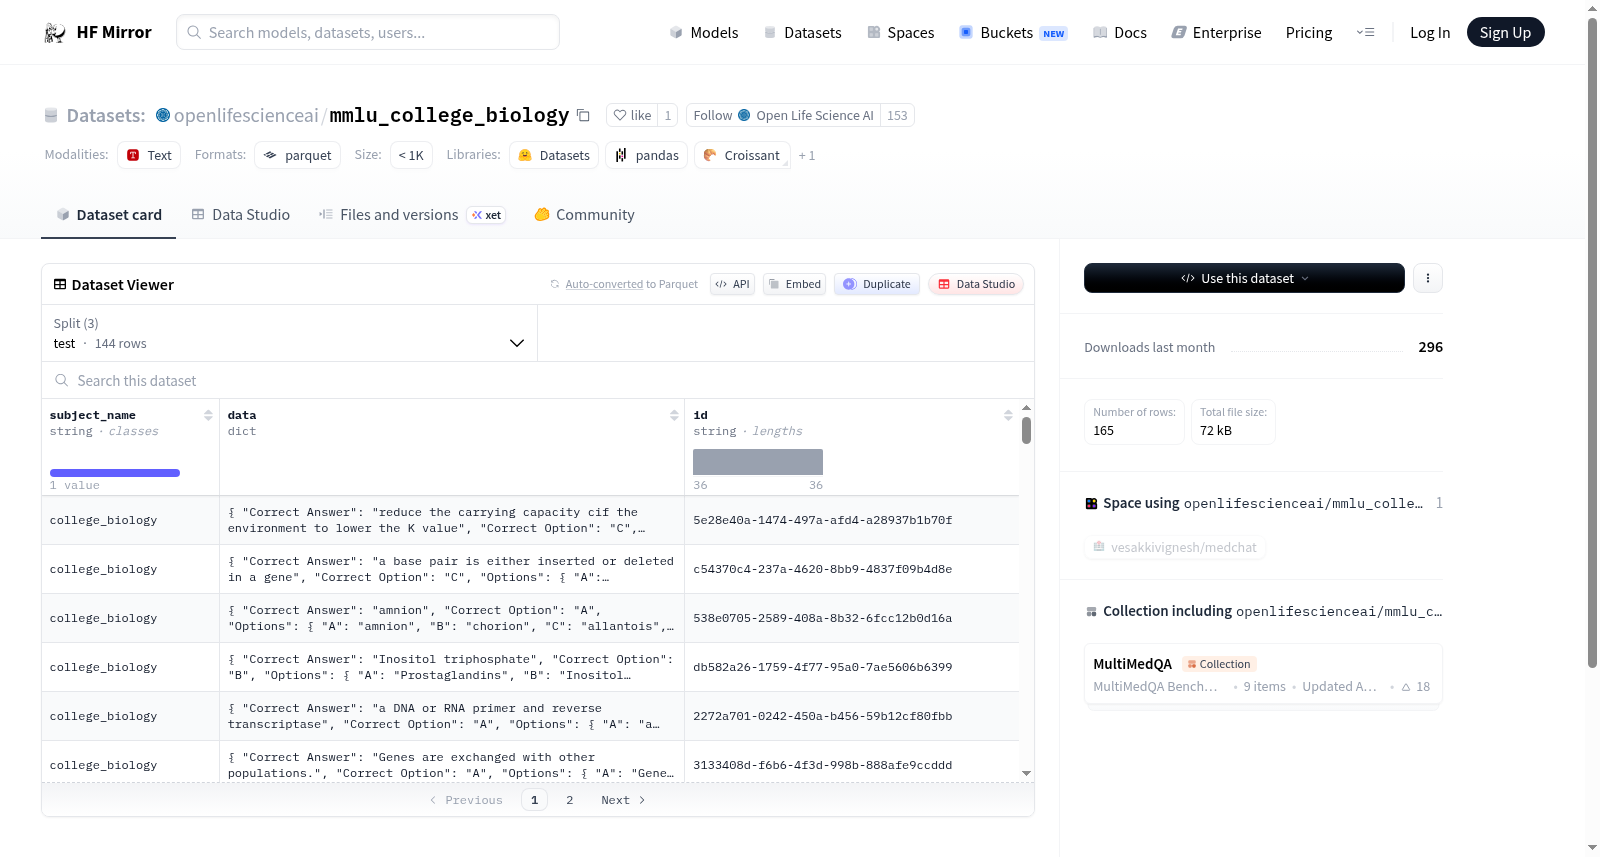Open the Pricing page

(x=1309, y=33)
